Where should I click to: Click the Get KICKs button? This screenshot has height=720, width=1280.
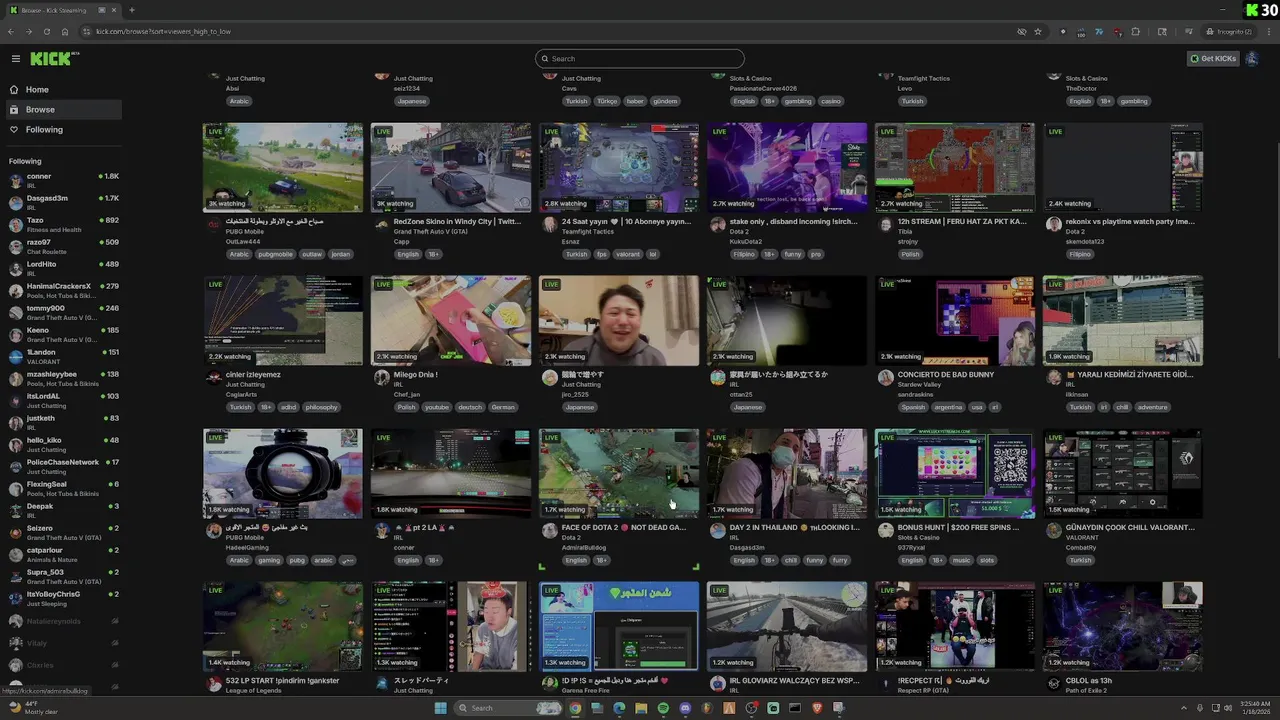coord(1213,59)
